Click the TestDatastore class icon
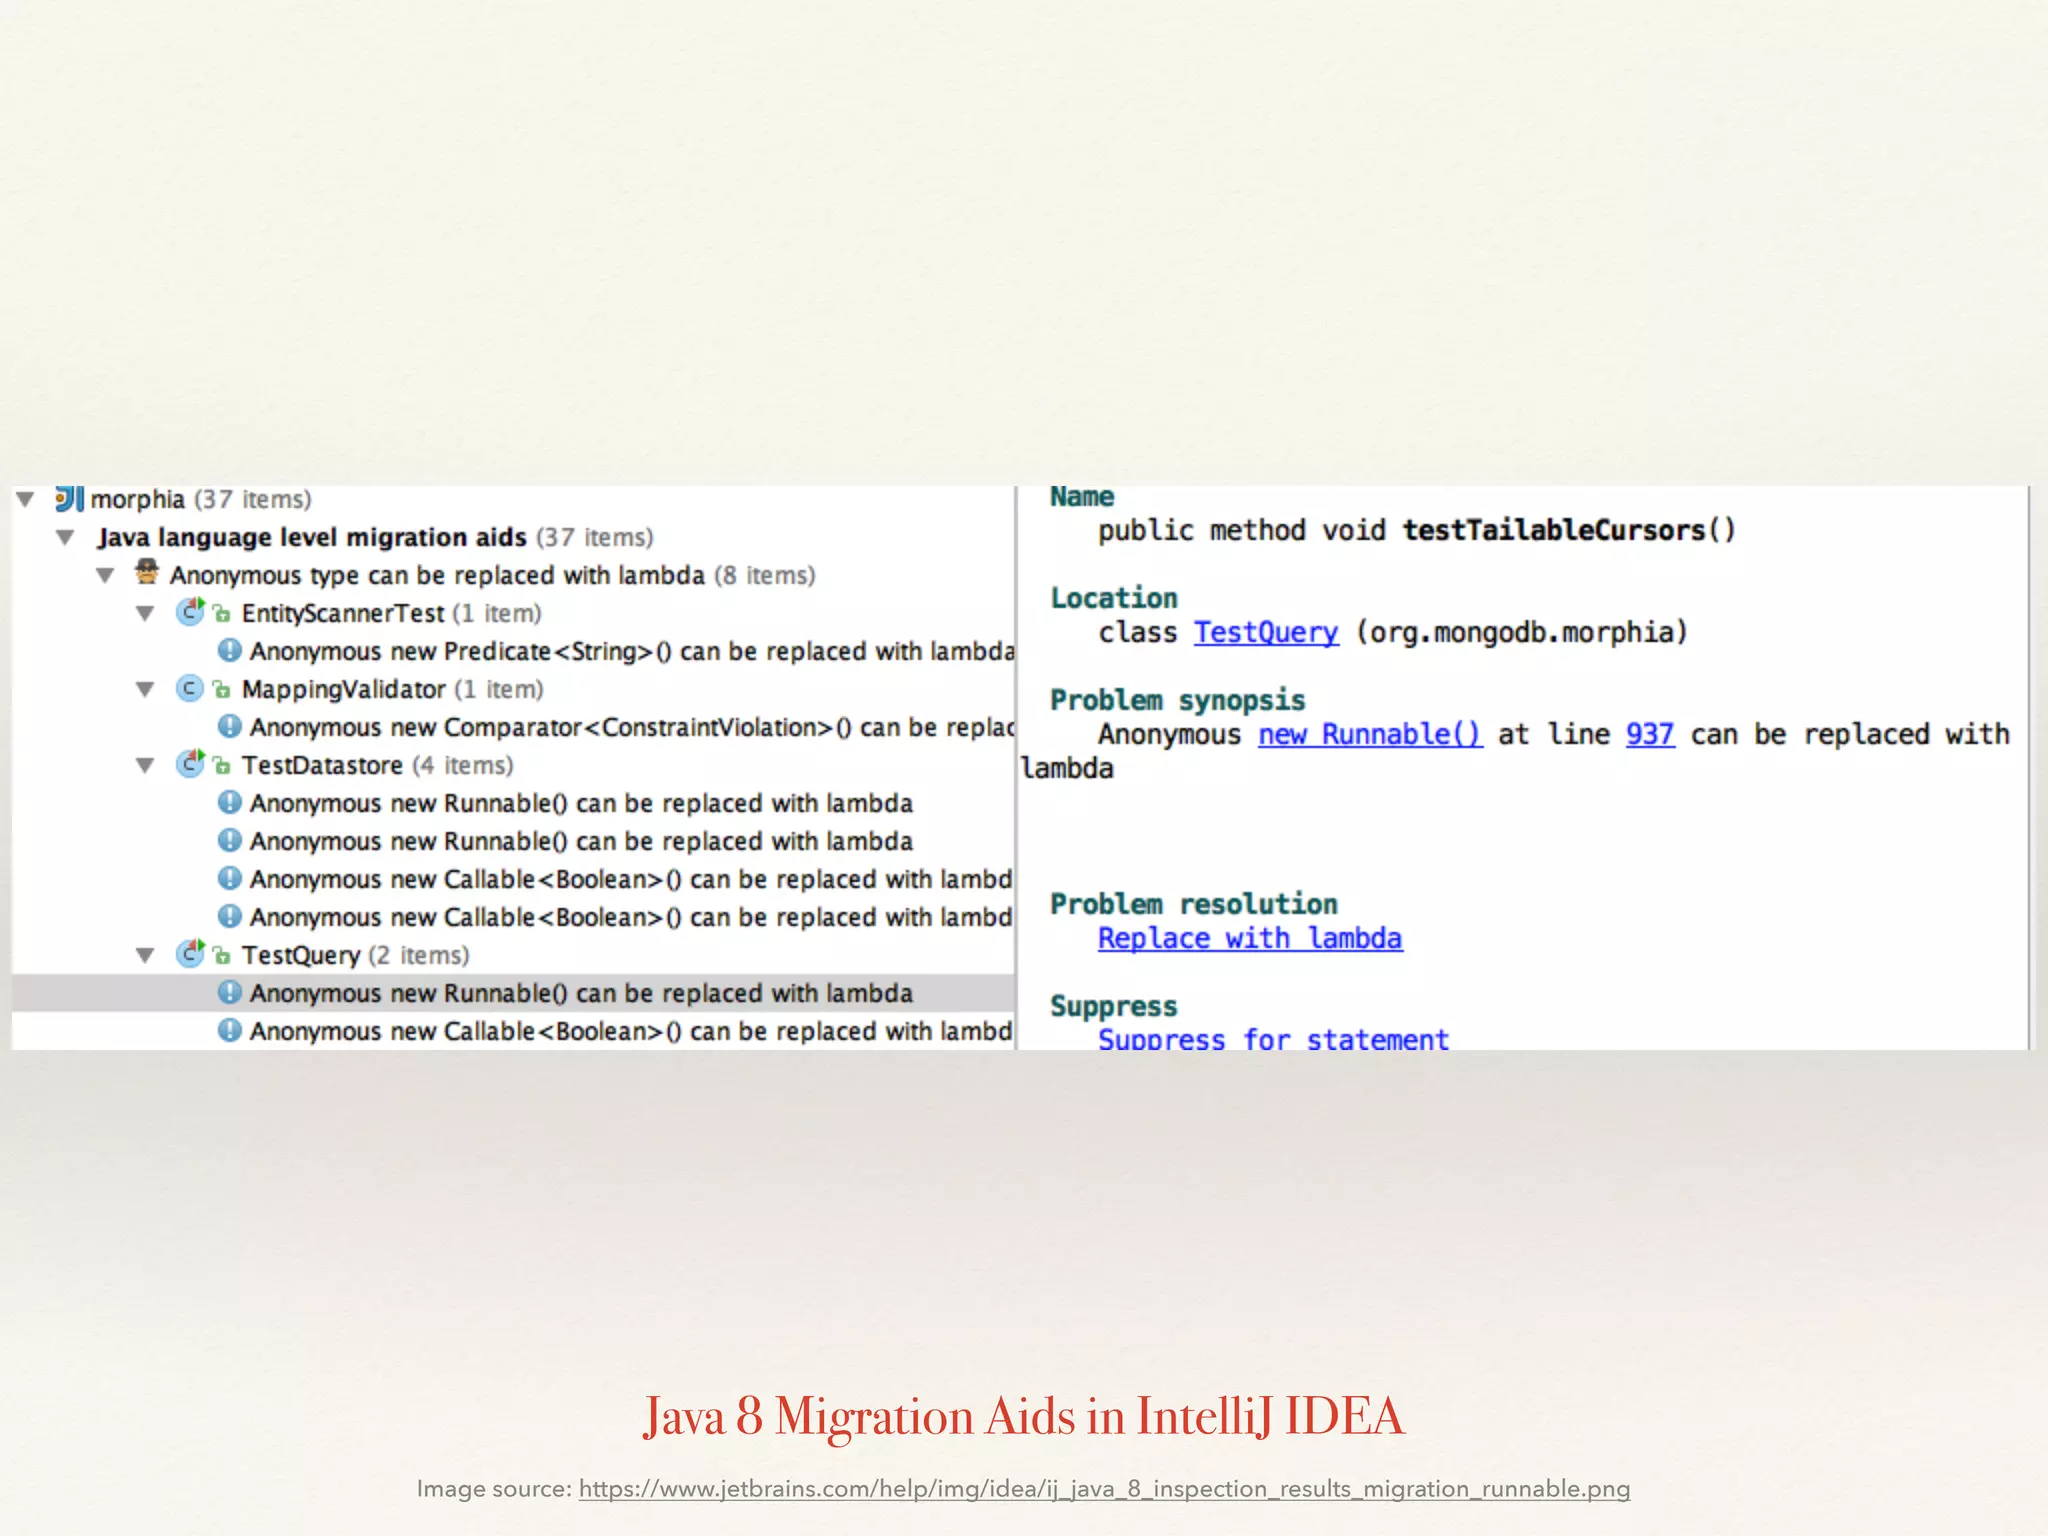The image size is (2048, 1536). point(190,764)
